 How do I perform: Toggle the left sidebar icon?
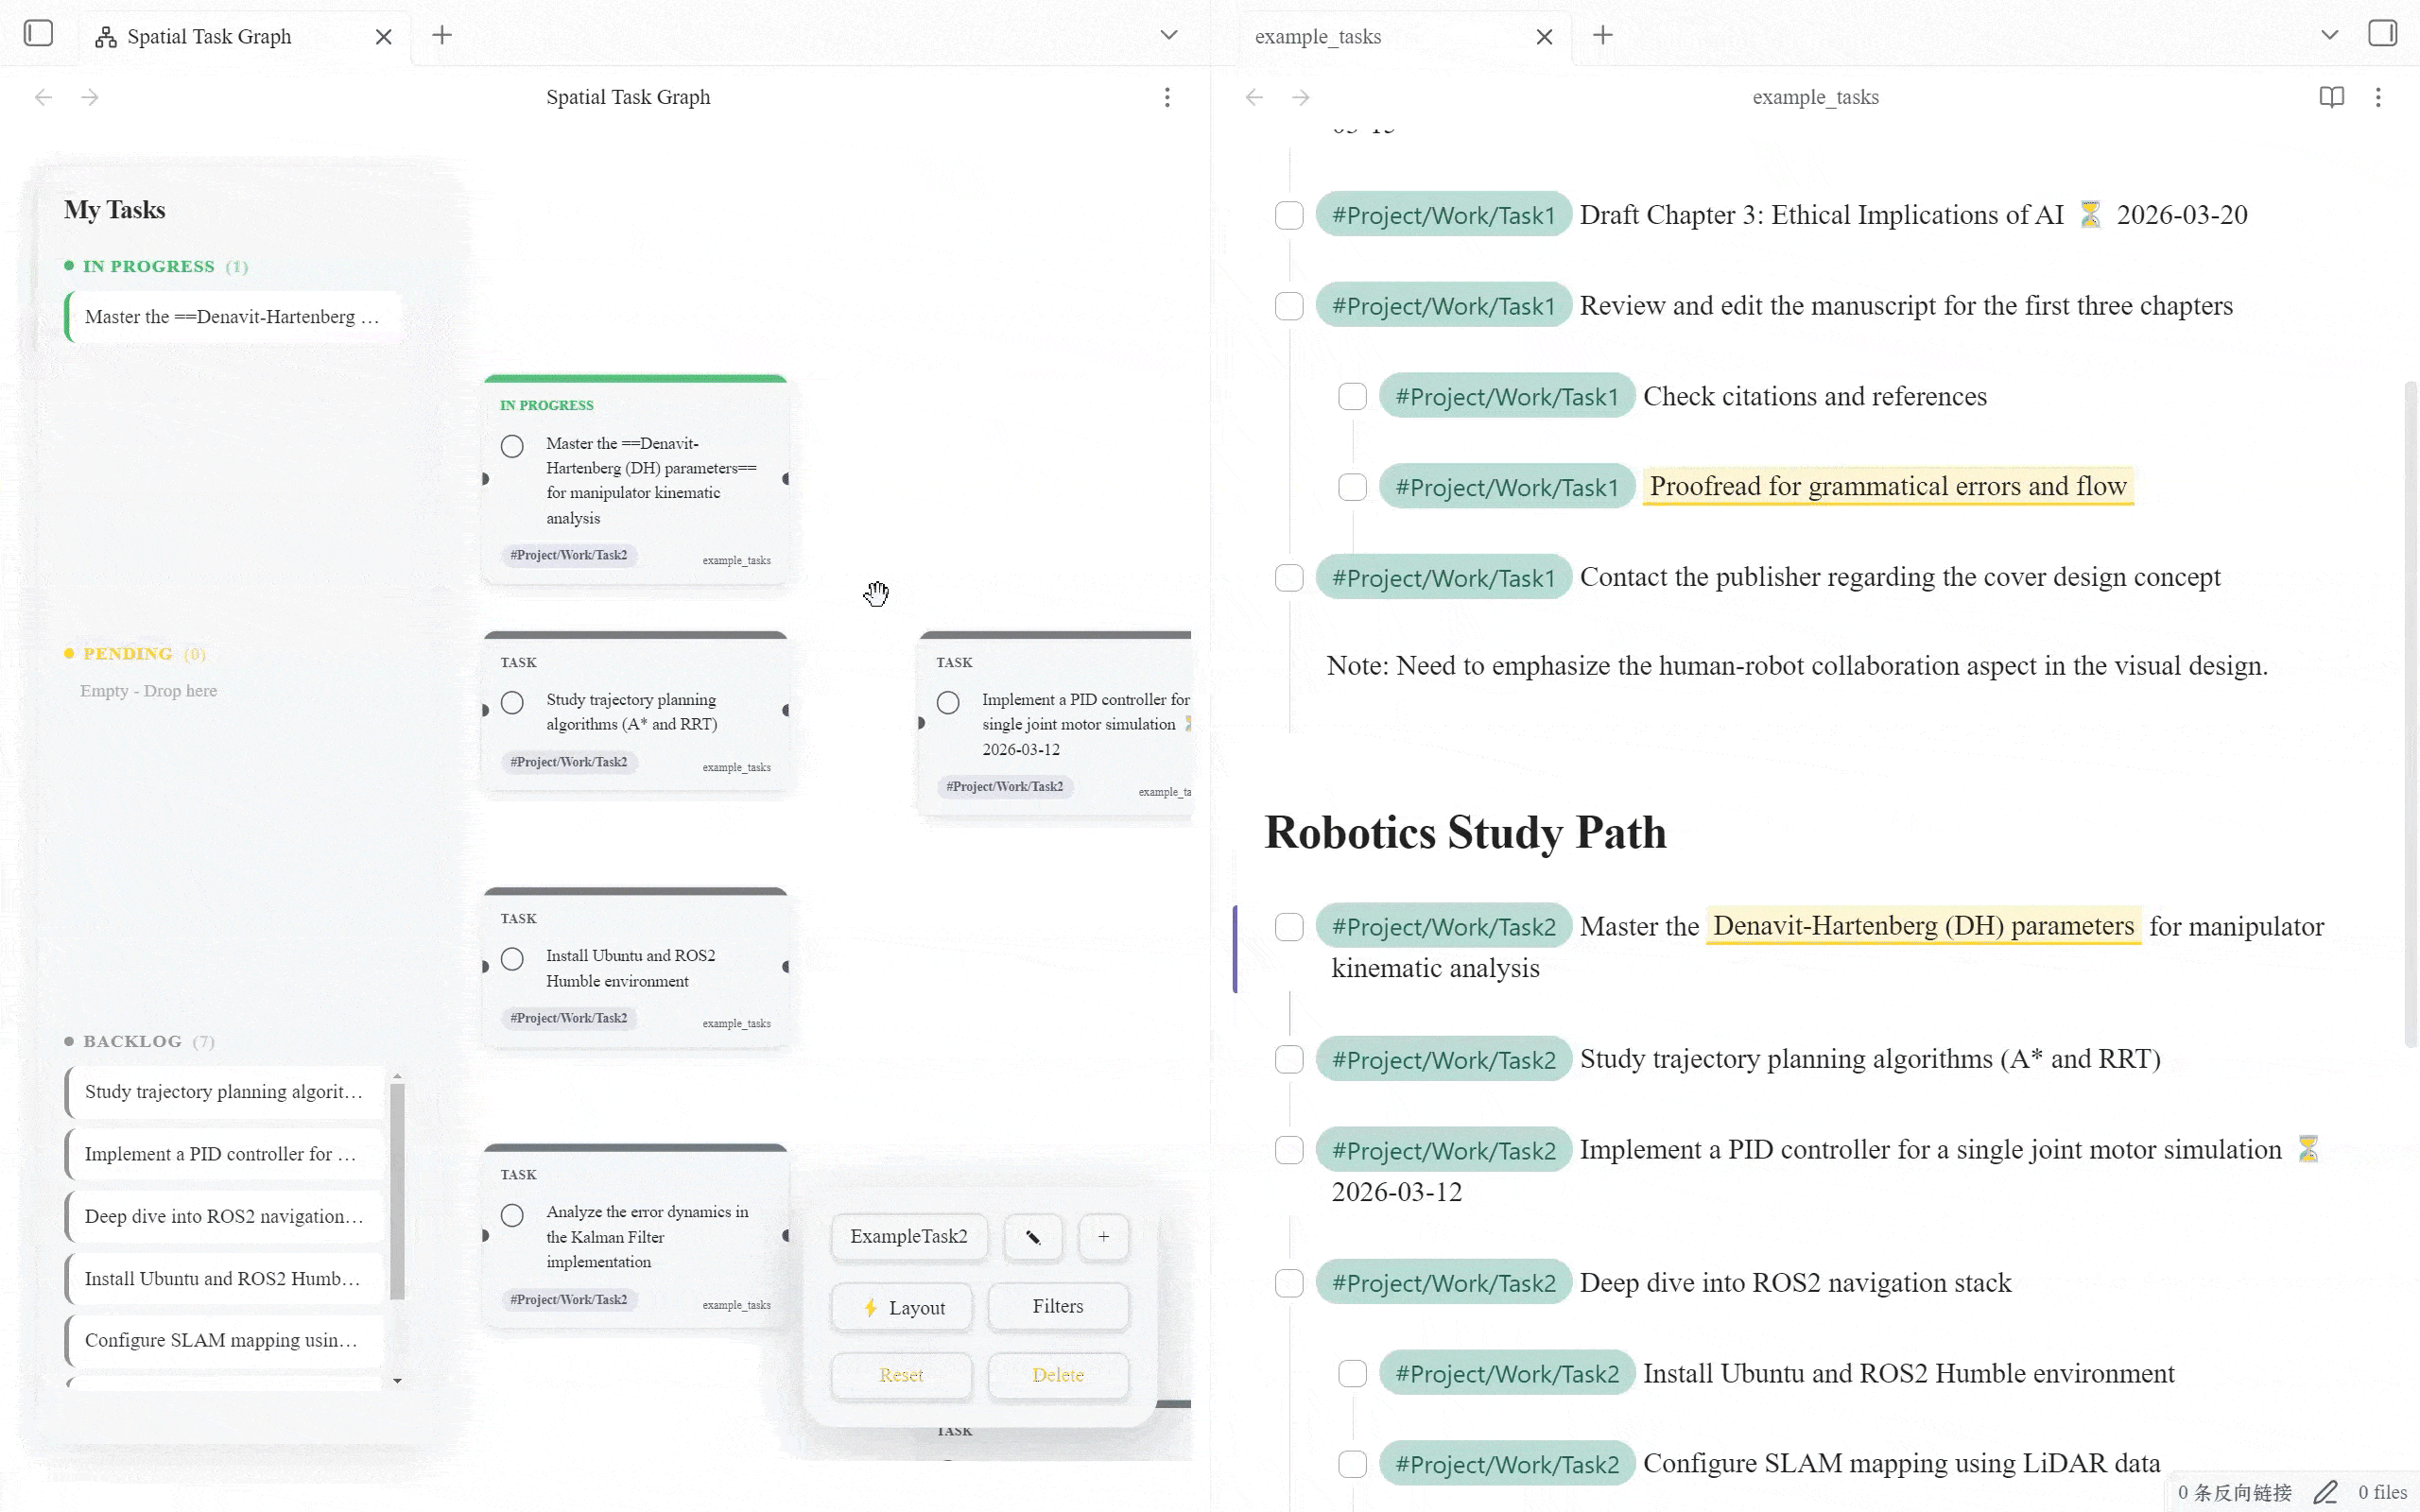(x=38, y=34)
